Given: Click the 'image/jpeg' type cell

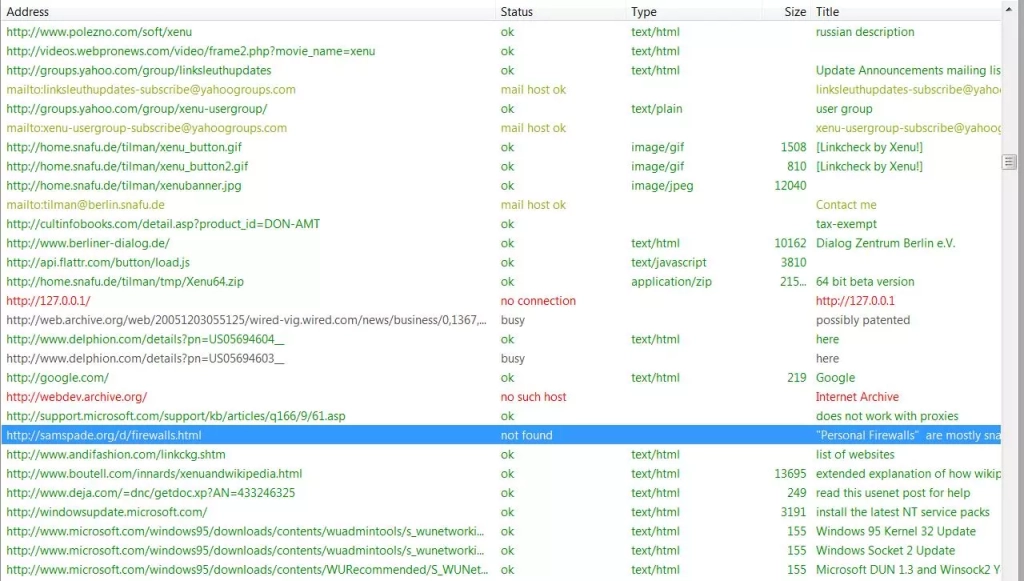Looking at the screenshot, I should [x=662, y=186].
